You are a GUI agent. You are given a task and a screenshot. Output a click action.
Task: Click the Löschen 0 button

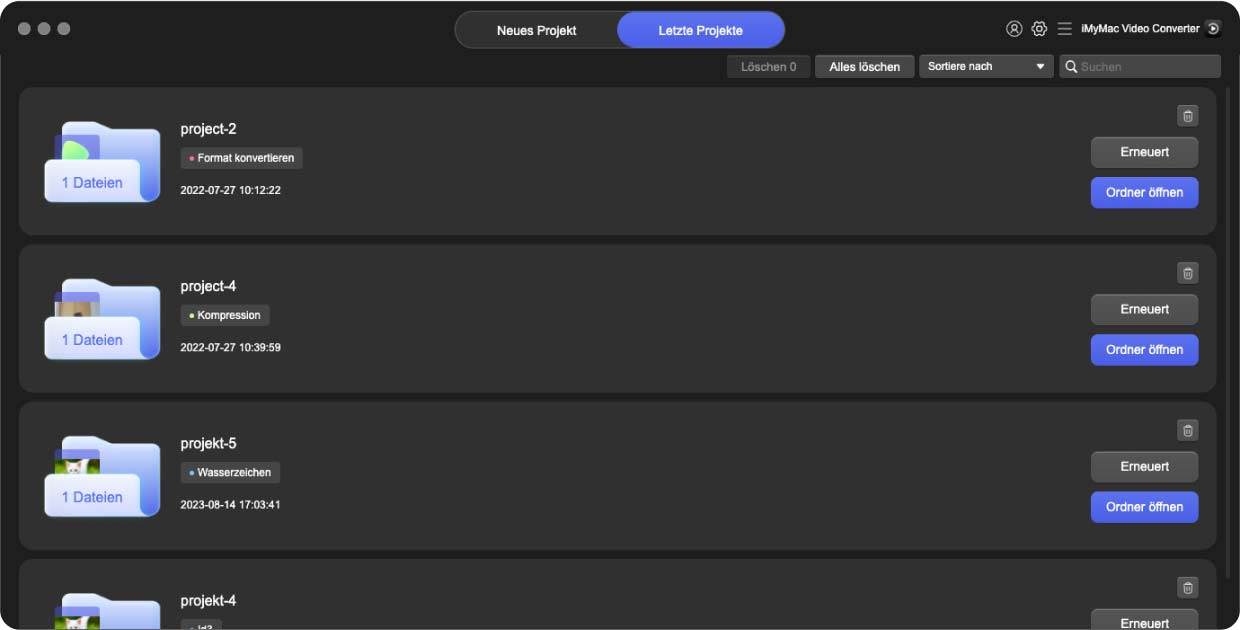[x=769, y=67]
